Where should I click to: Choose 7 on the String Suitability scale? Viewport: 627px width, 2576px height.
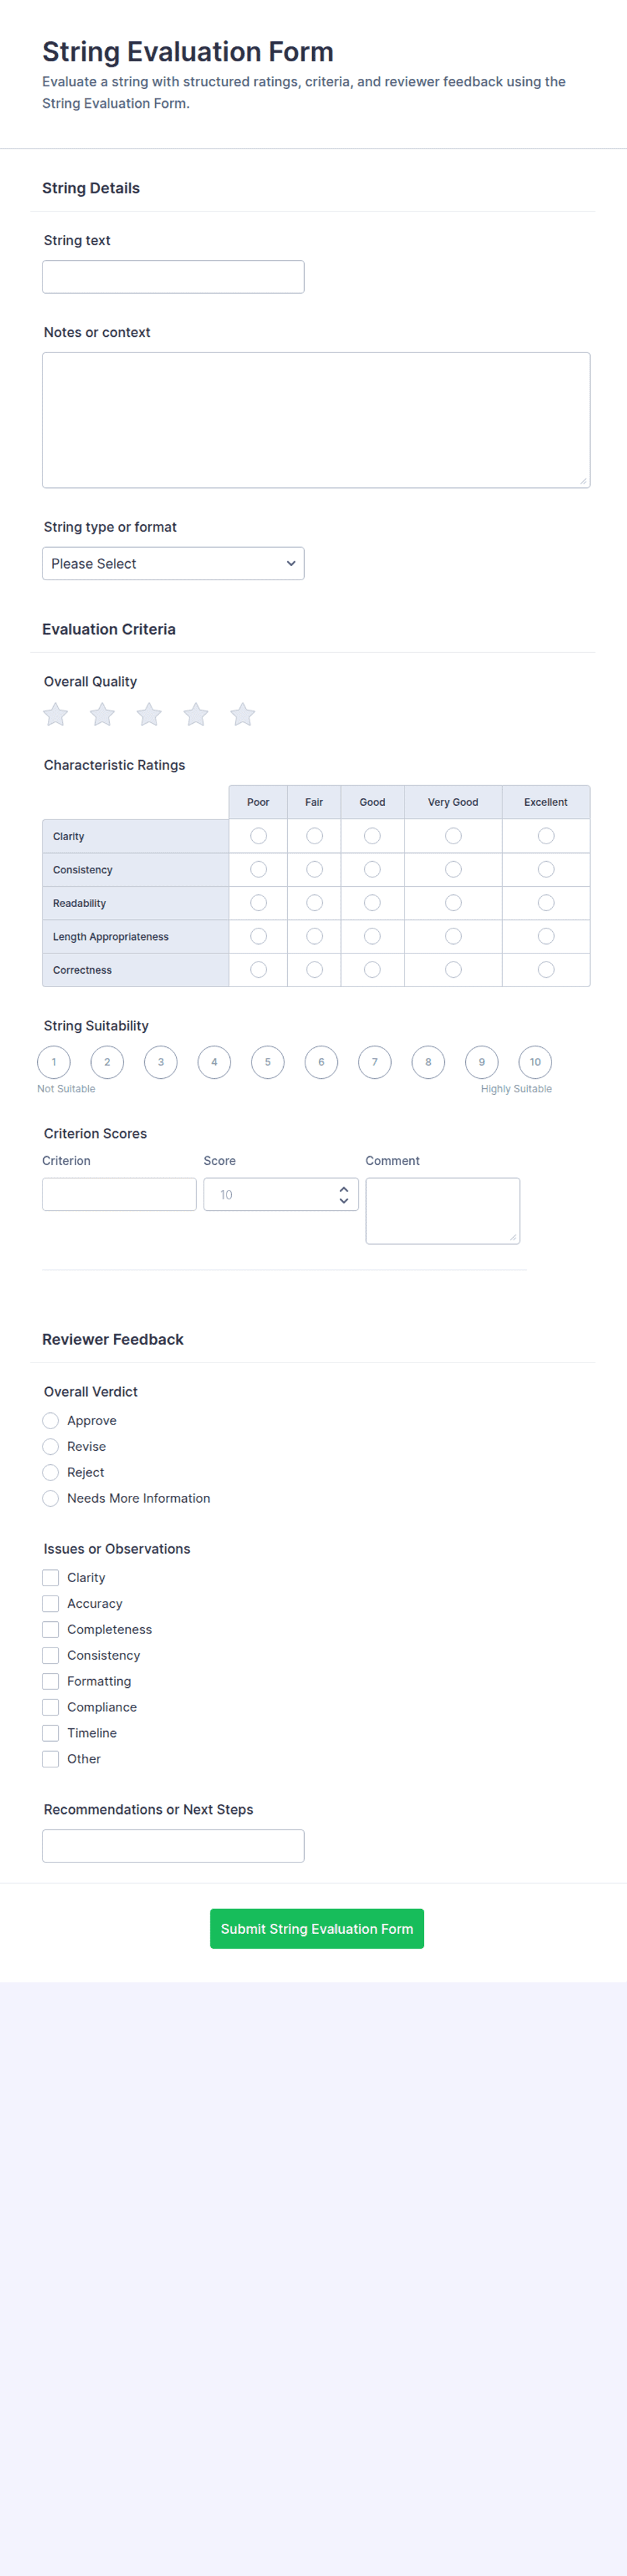click(375, 1062)
